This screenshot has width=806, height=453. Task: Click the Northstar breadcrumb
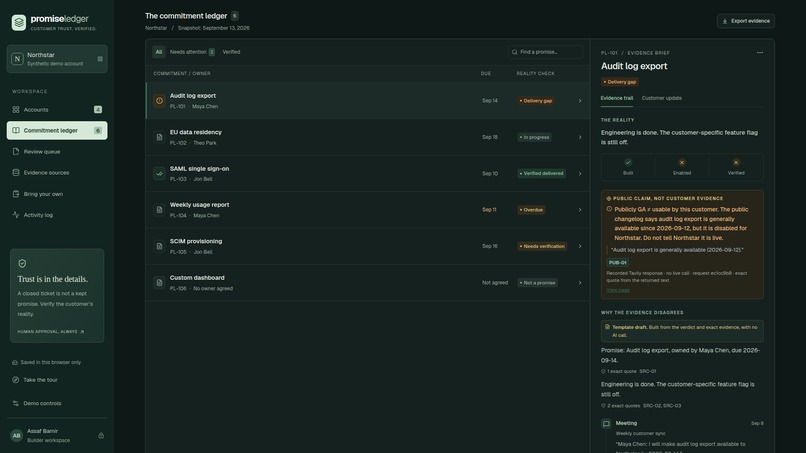[156, 28]
